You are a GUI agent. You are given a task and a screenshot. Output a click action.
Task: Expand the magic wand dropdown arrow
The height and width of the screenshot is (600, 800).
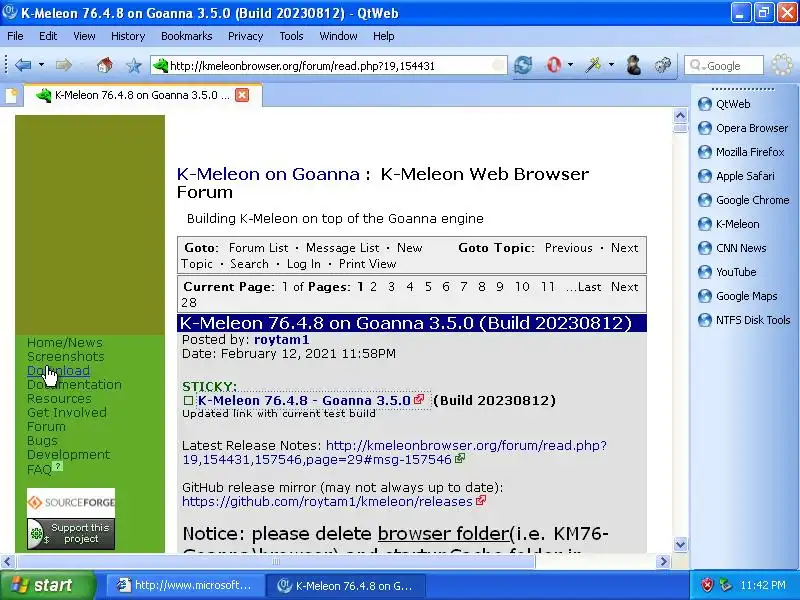[611, 65]
